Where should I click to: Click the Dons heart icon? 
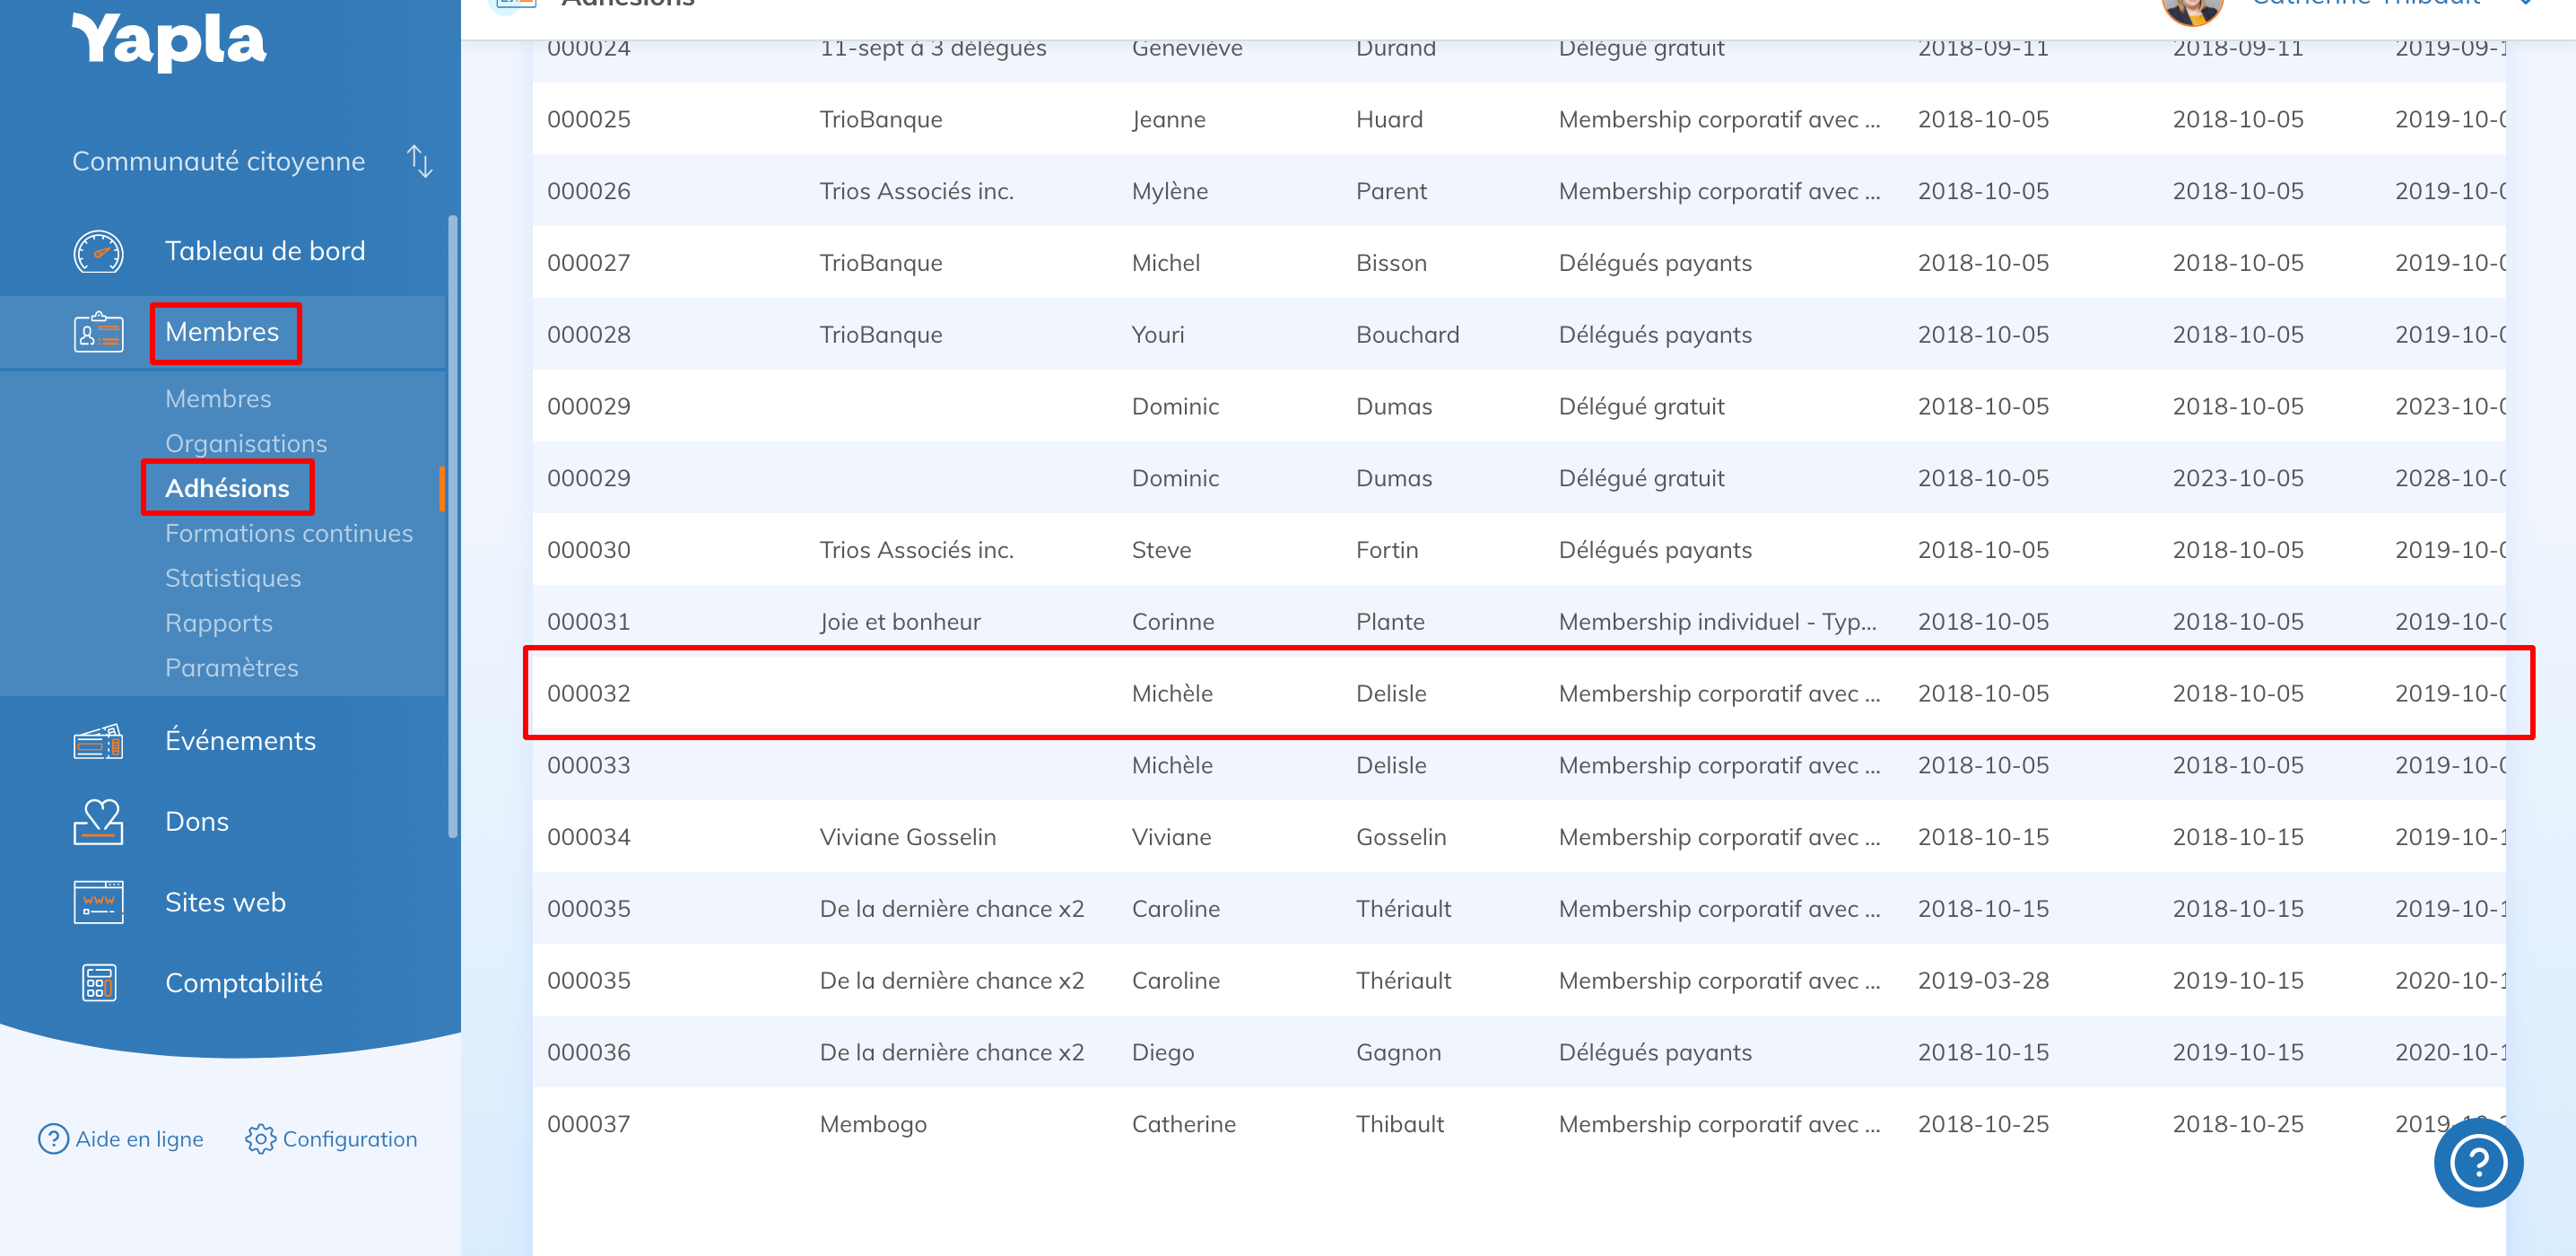click(98, 821)
